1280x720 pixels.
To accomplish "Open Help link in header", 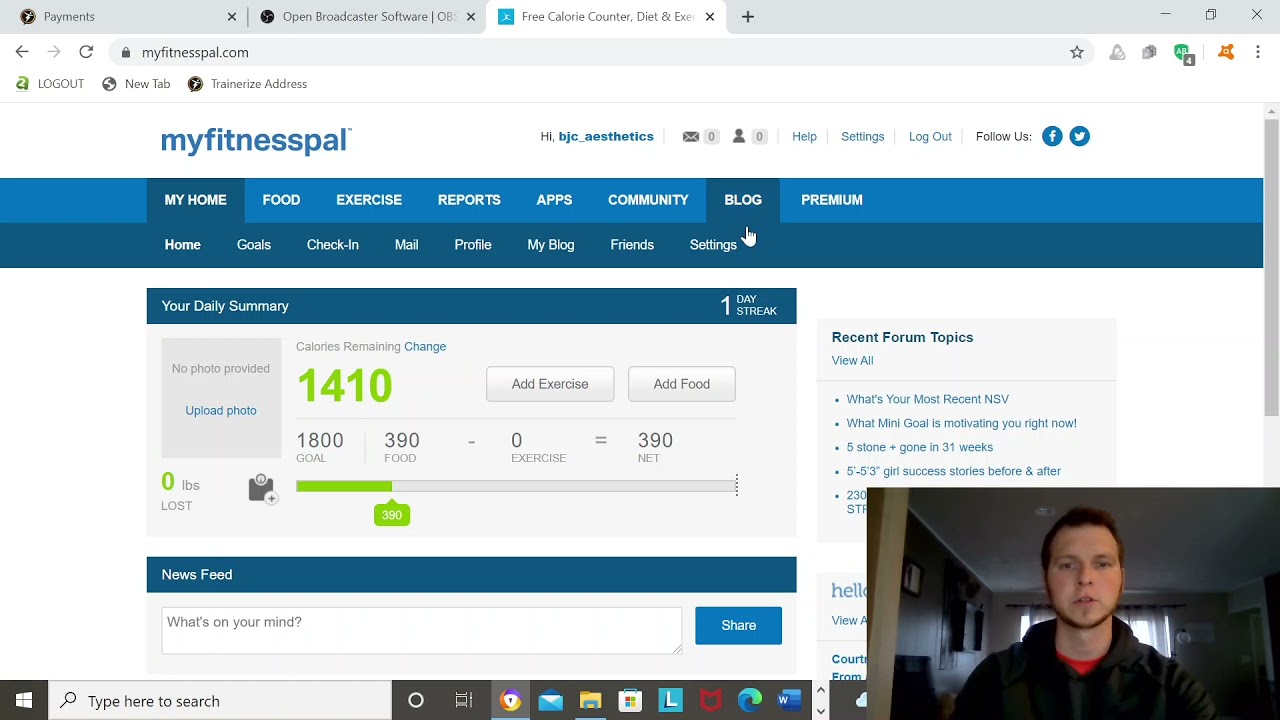I will click(804, 137).
